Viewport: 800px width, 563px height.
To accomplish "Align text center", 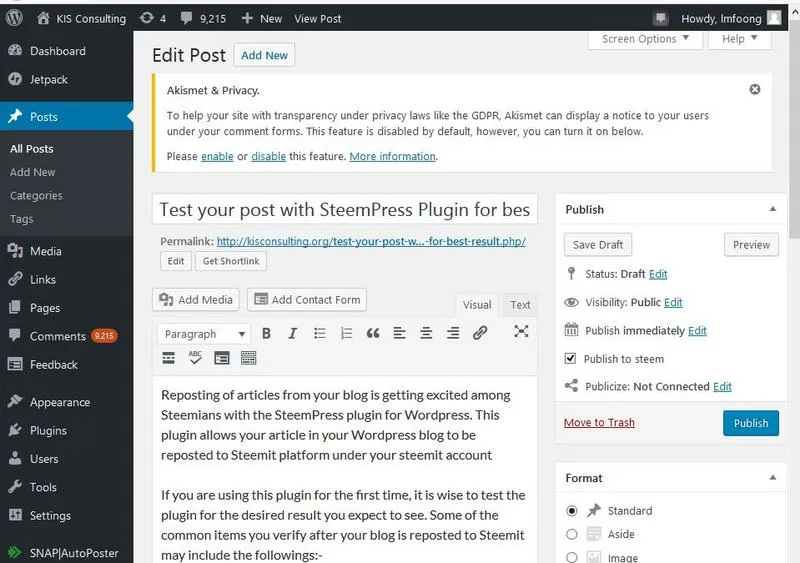I will [426, 333].
